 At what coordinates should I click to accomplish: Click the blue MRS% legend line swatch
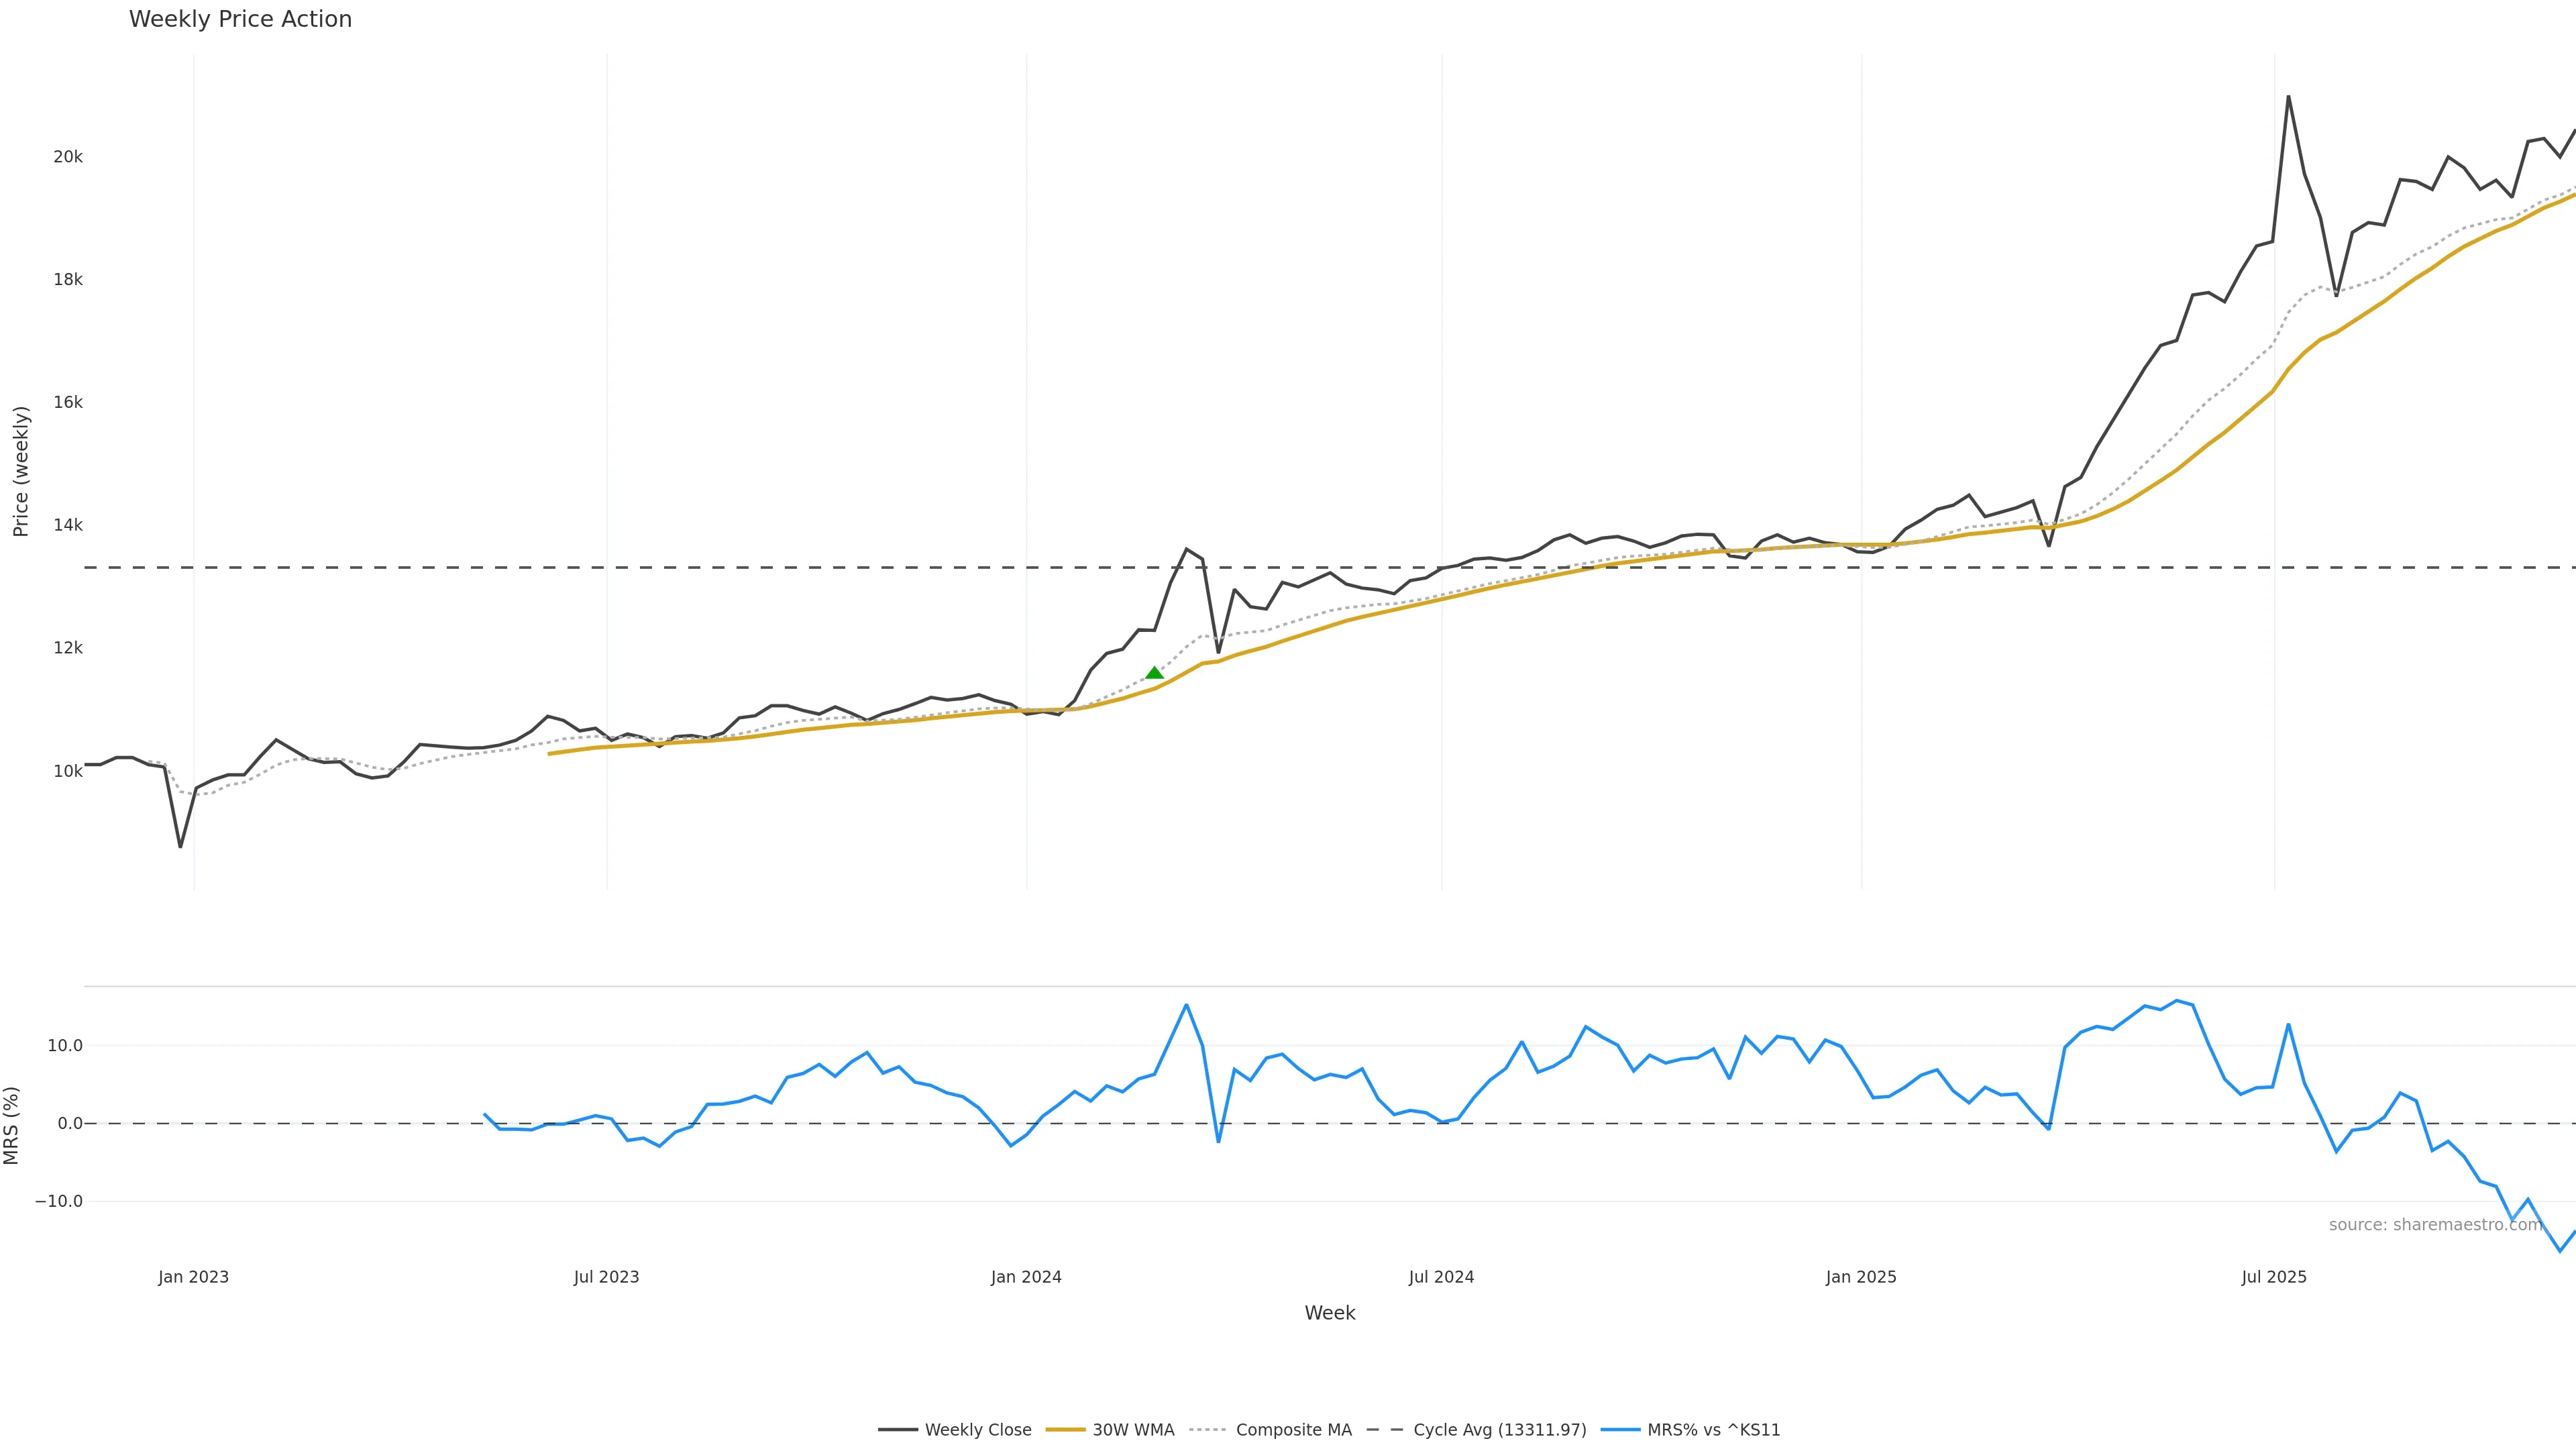1620,1430
